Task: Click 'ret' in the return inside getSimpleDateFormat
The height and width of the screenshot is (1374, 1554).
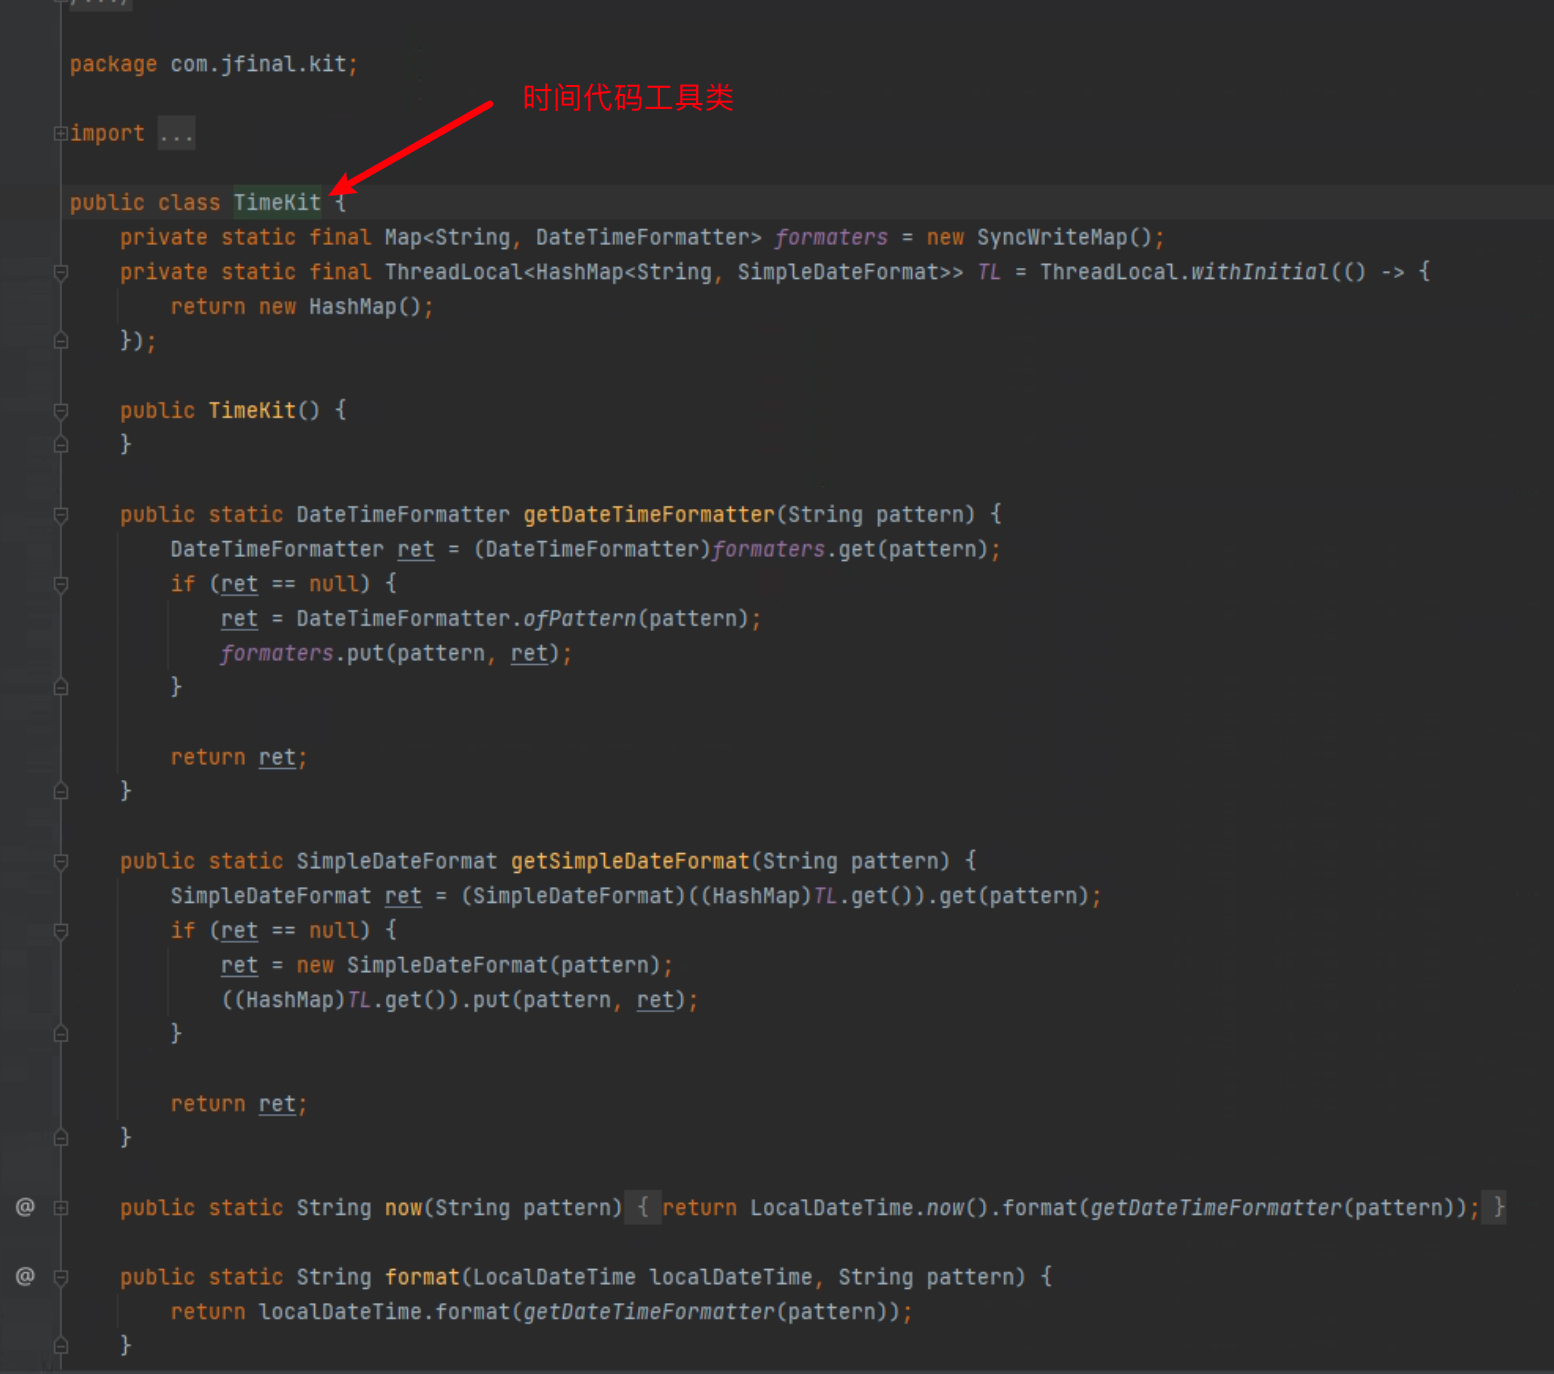Action: [277, 1104]
